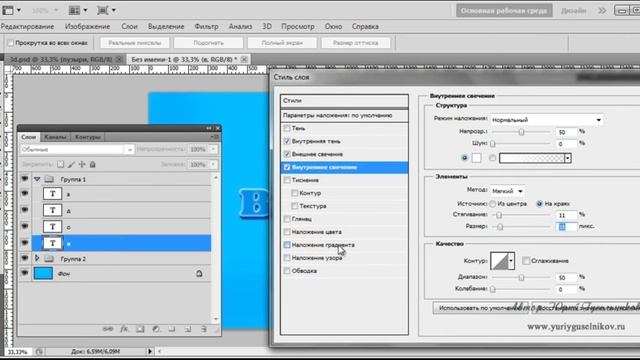Click the screen mode icon in top bar
This screenshot has height=360, width=640.
coord(8,10)
